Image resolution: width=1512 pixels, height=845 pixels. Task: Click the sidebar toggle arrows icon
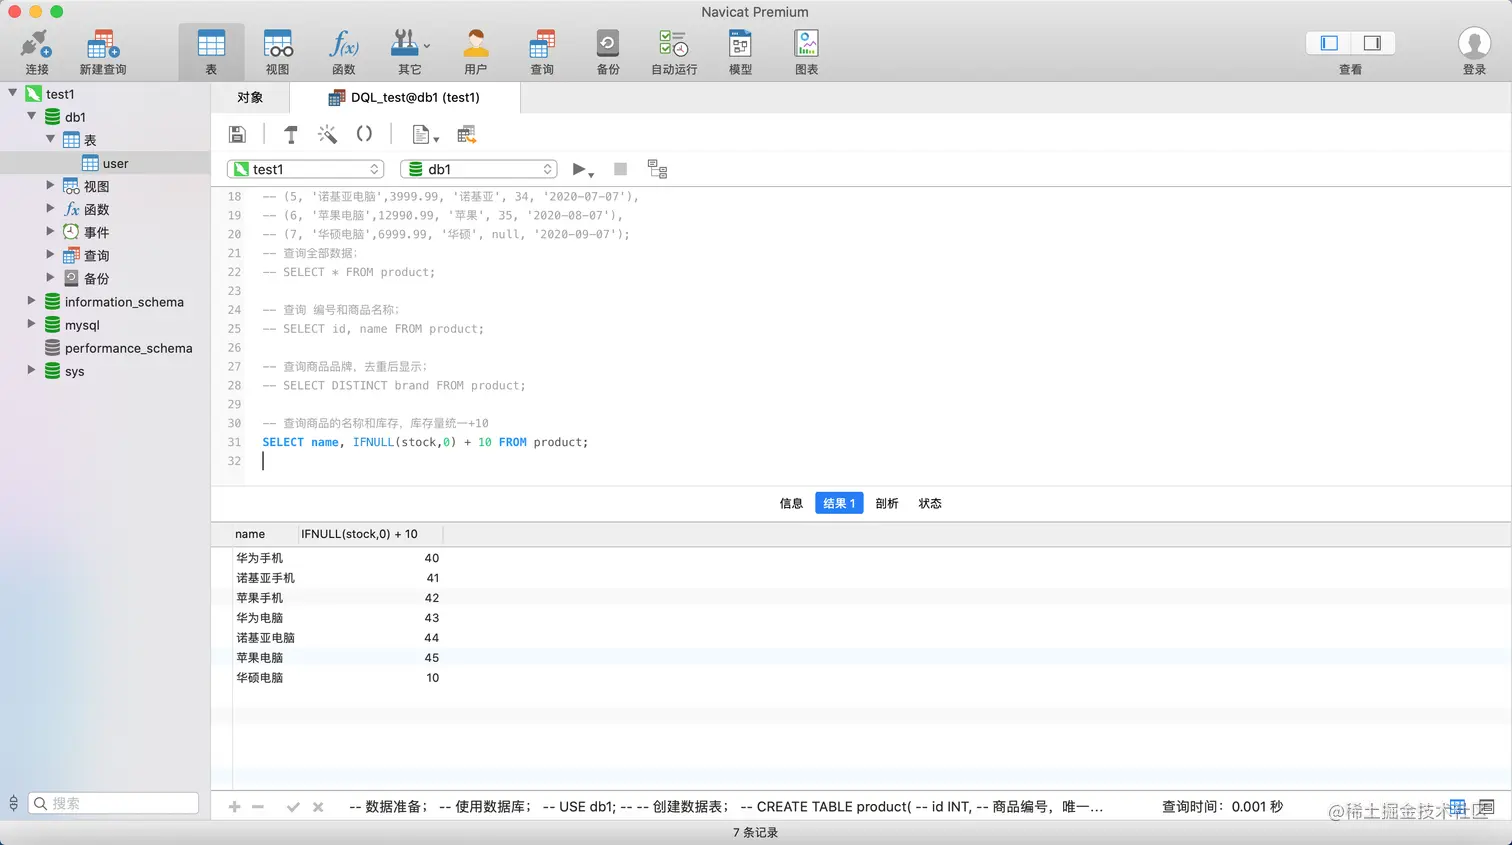pos(13,803)
